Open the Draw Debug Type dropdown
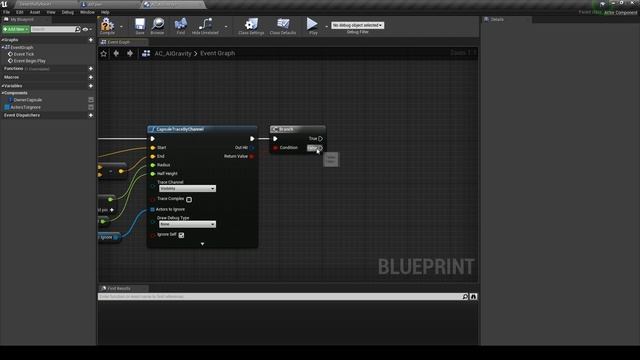 click(x=187, y=224)
